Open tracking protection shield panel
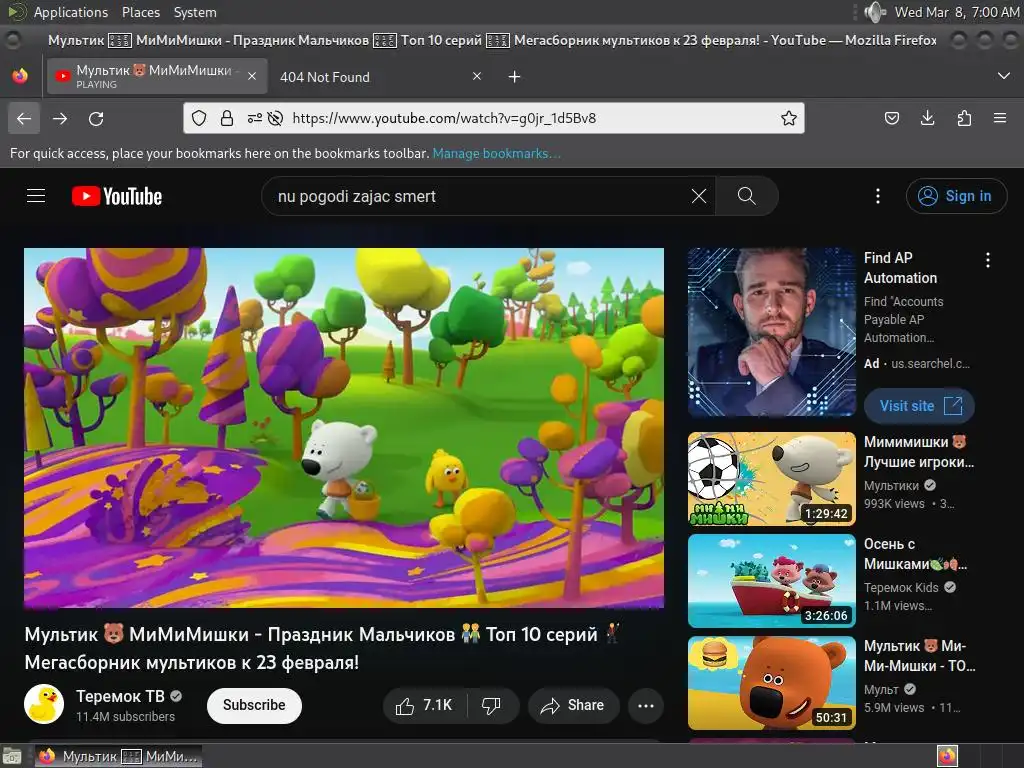The width and height of the screenshot is (1024, 768). [x=199, y=118]
